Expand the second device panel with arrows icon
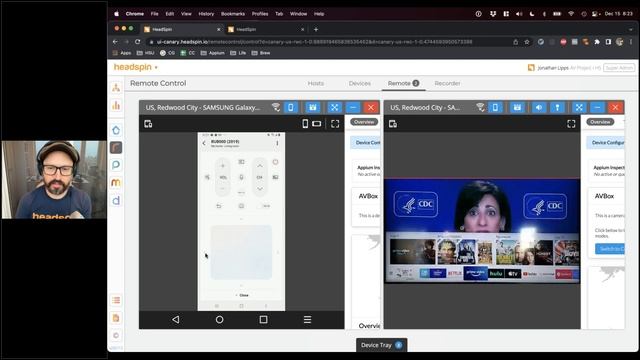 (x=579, y=107)
